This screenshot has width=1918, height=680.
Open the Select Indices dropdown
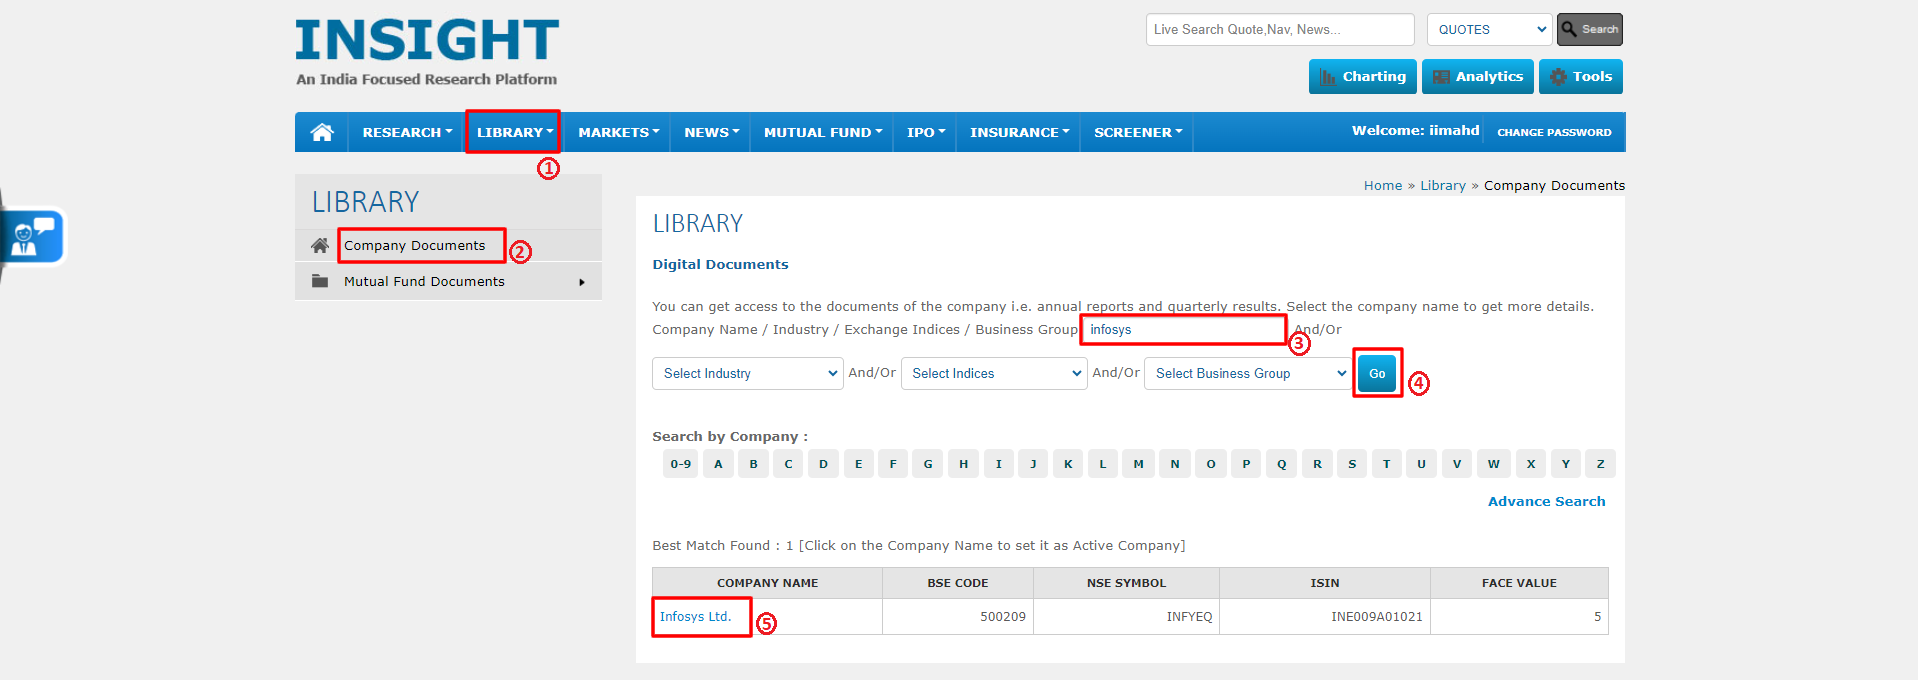point(994,374)
